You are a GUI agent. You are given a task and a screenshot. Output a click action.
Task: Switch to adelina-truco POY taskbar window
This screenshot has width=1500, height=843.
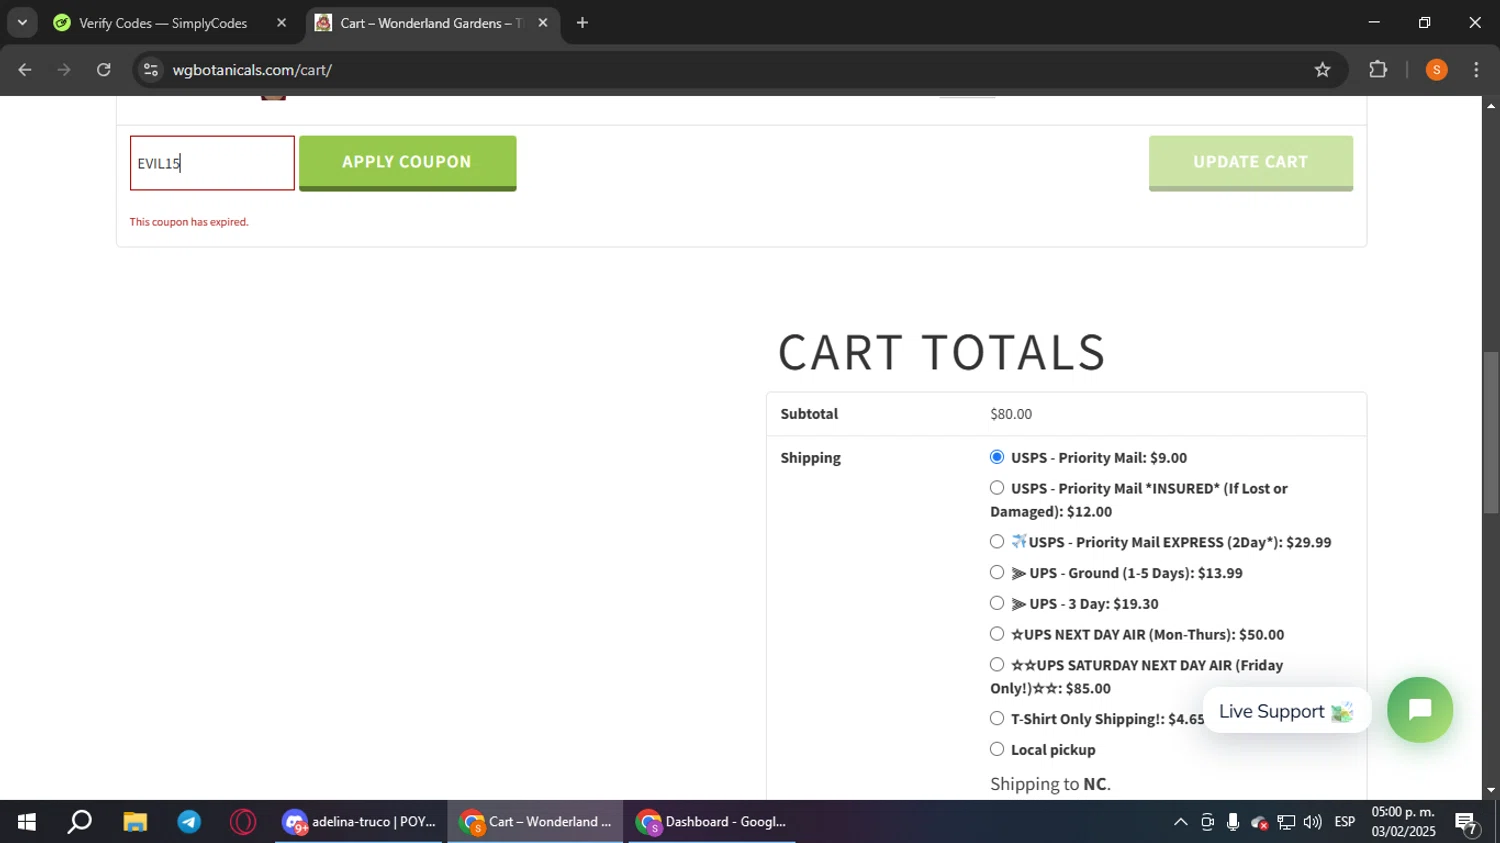coord(359,822)
